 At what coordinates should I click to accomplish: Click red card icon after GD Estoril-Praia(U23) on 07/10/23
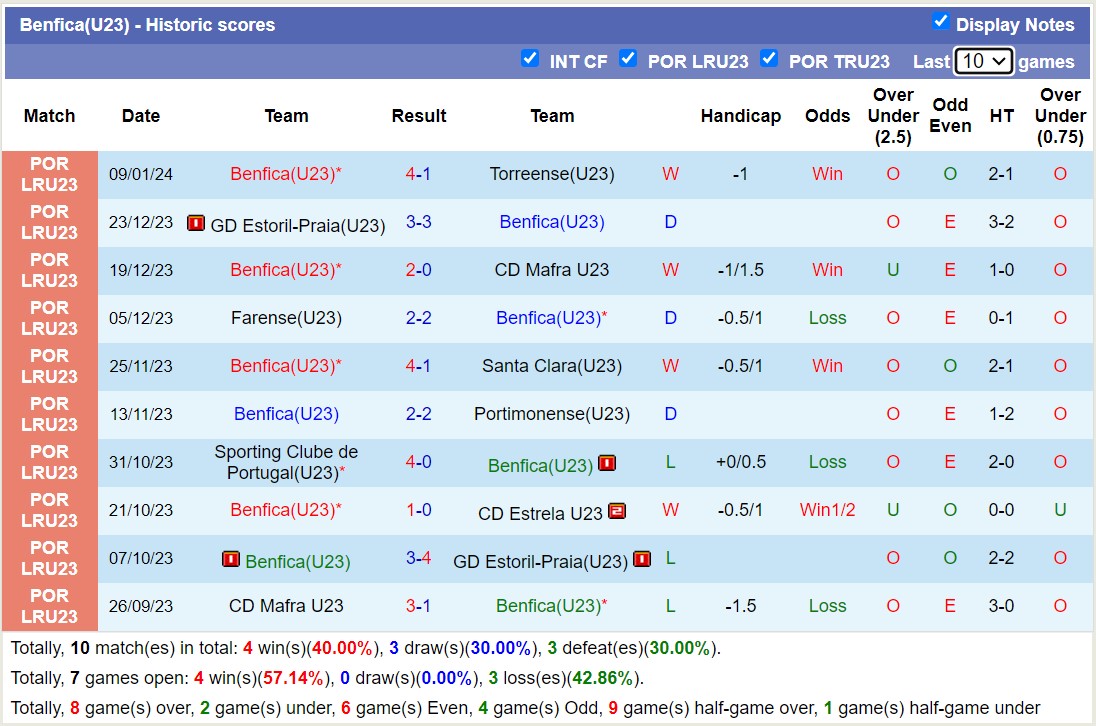coord(642,559)
